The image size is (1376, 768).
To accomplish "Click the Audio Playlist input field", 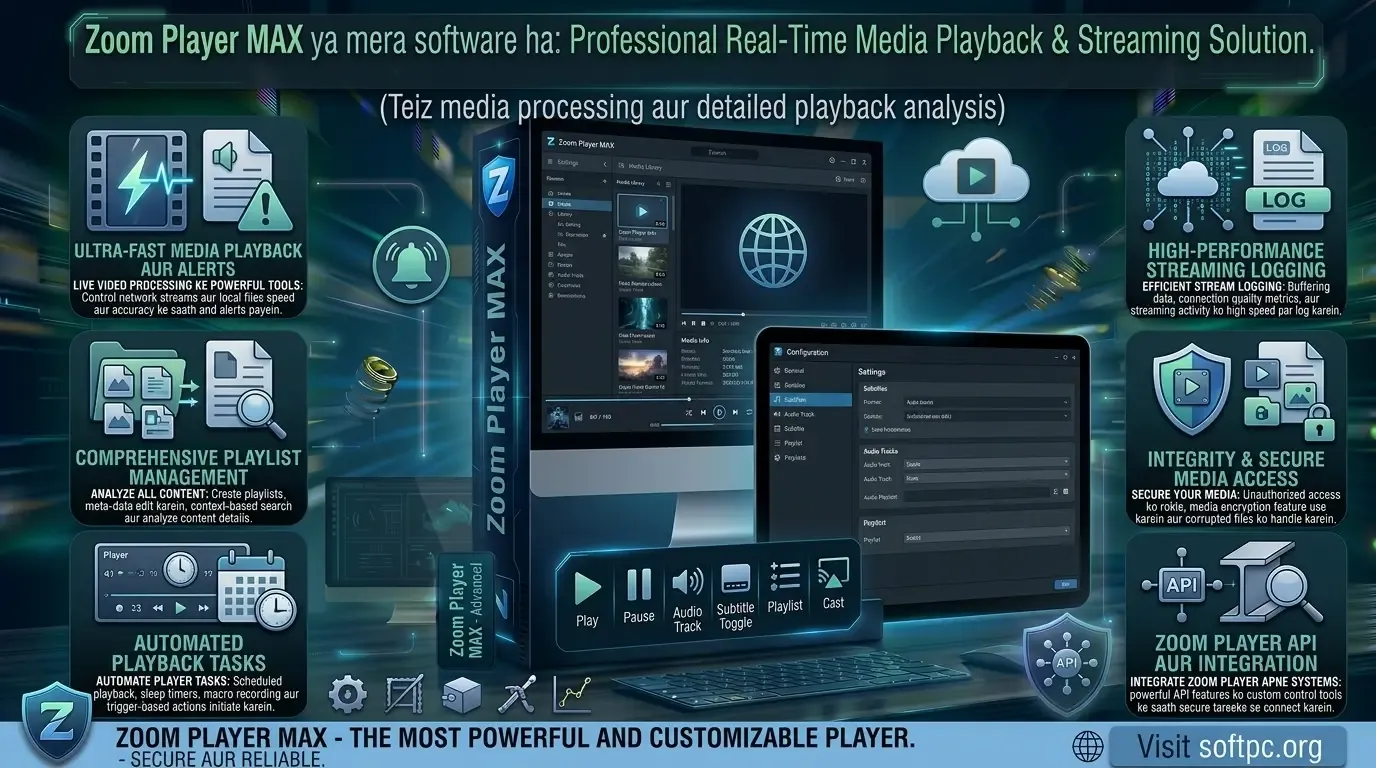I will [x=975, y=494].
